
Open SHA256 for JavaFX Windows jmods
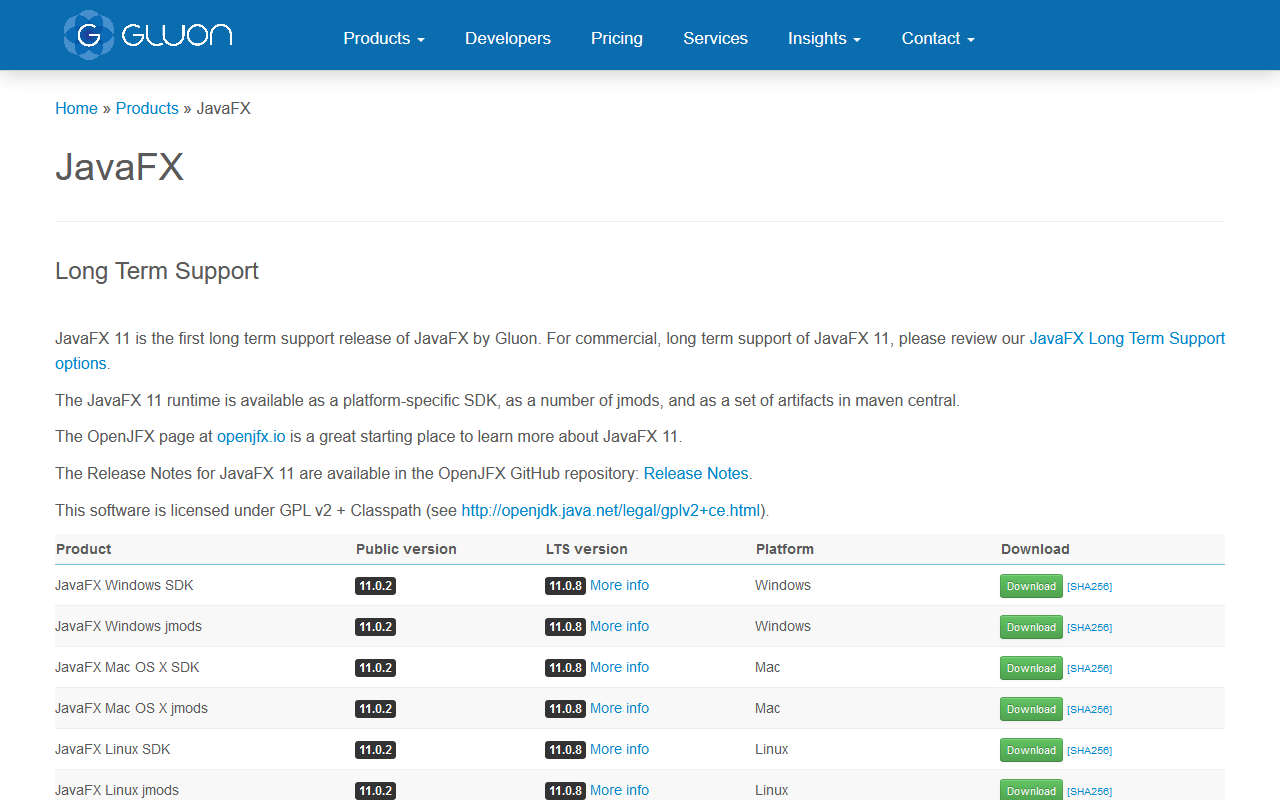1089,627
